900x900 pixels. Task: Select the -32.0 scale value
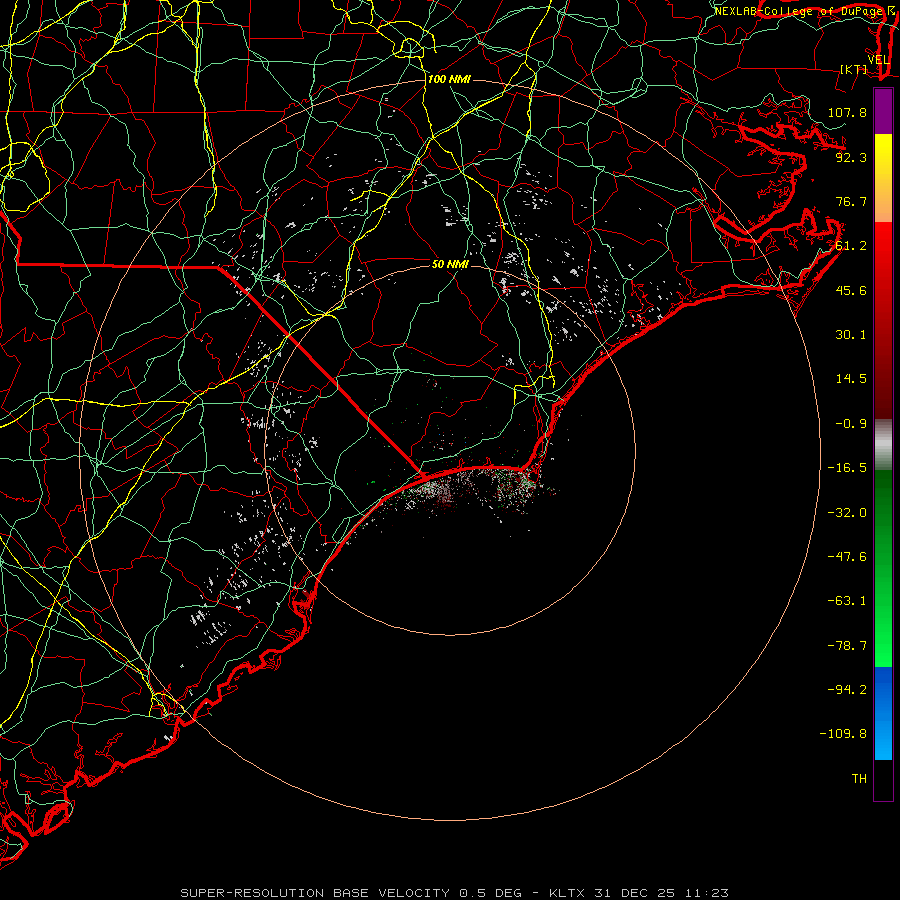847,513
